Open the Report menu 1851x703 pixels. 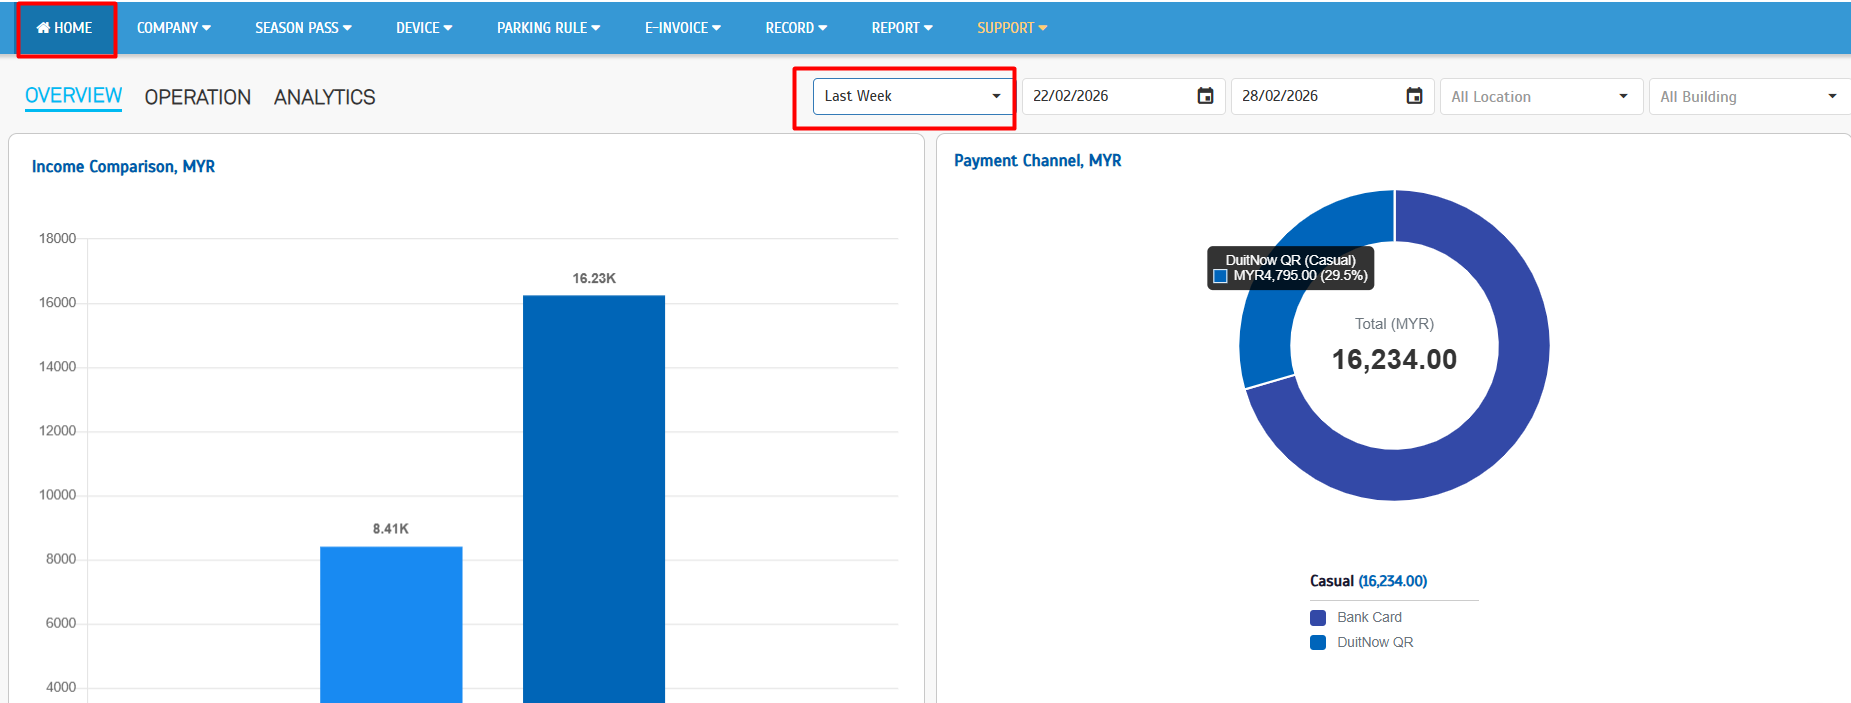click(x=901, y=28)
